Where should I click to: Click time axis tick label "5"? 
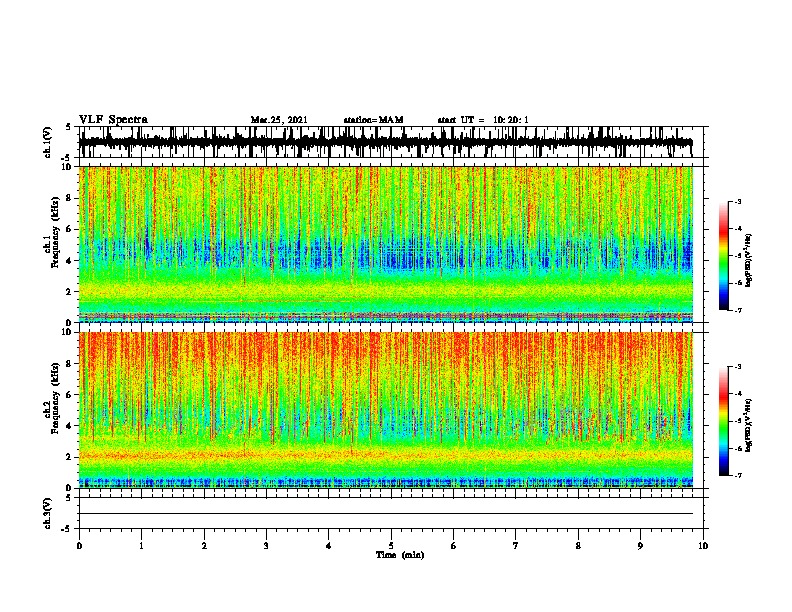click(x=391, y=546)
